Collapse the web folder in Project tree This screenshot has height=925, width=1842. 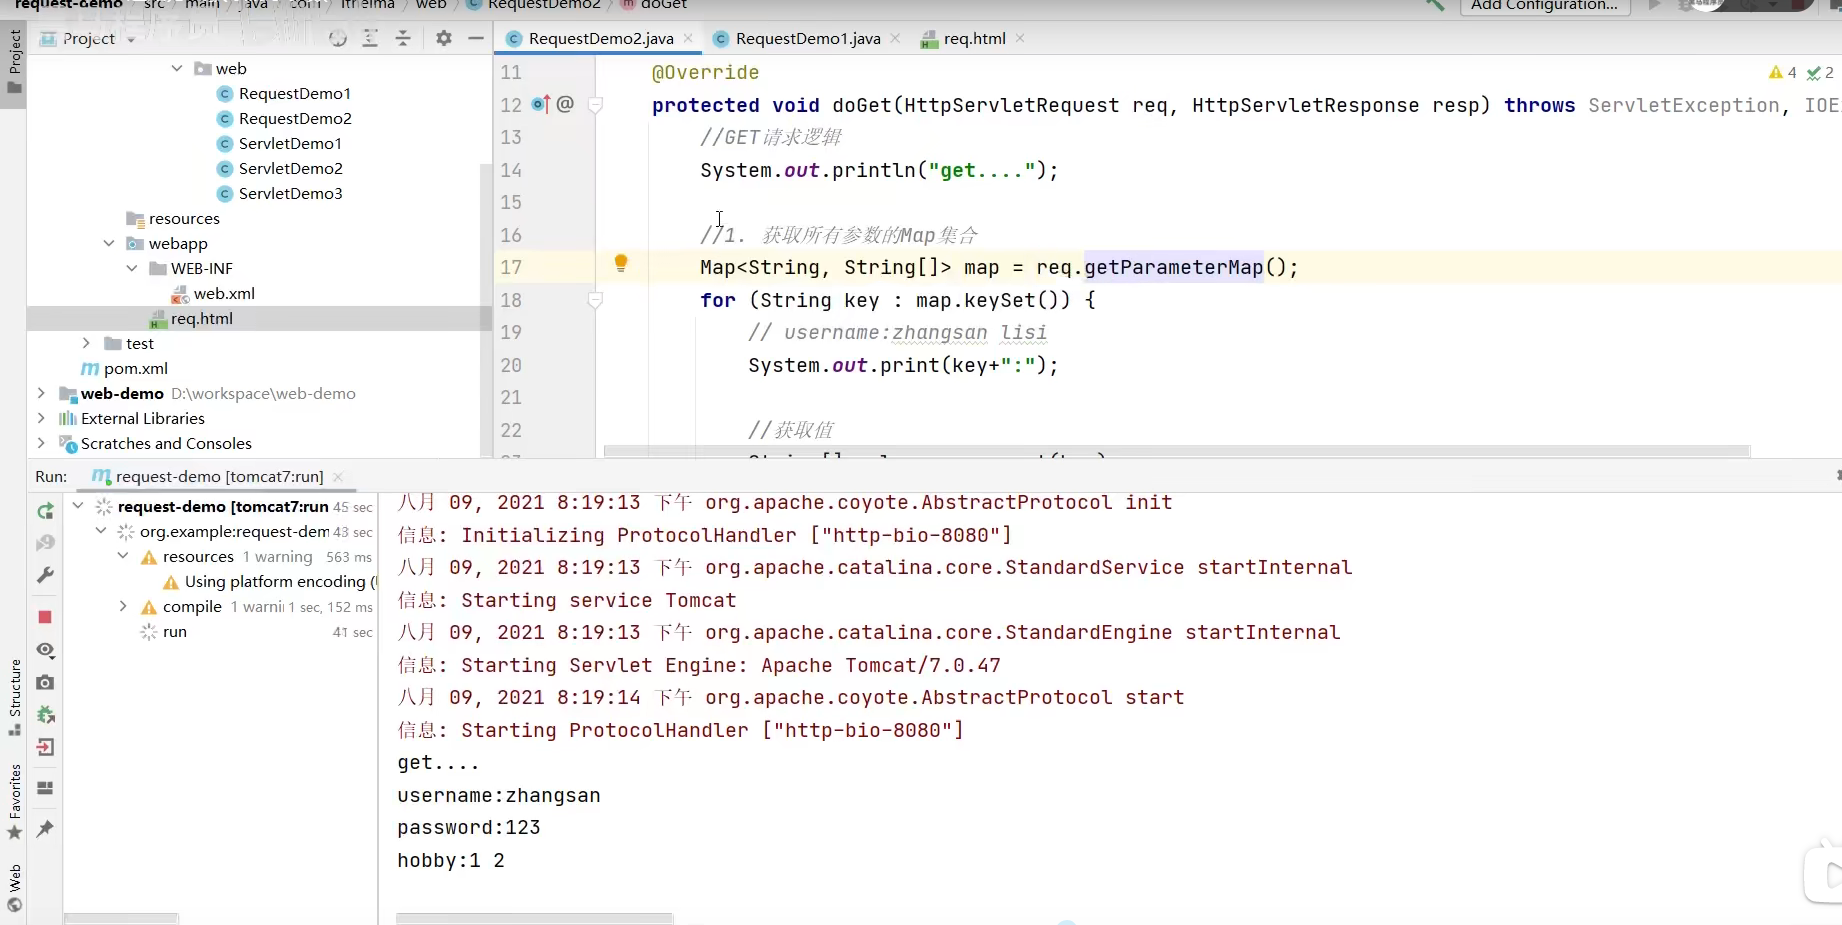176,68
